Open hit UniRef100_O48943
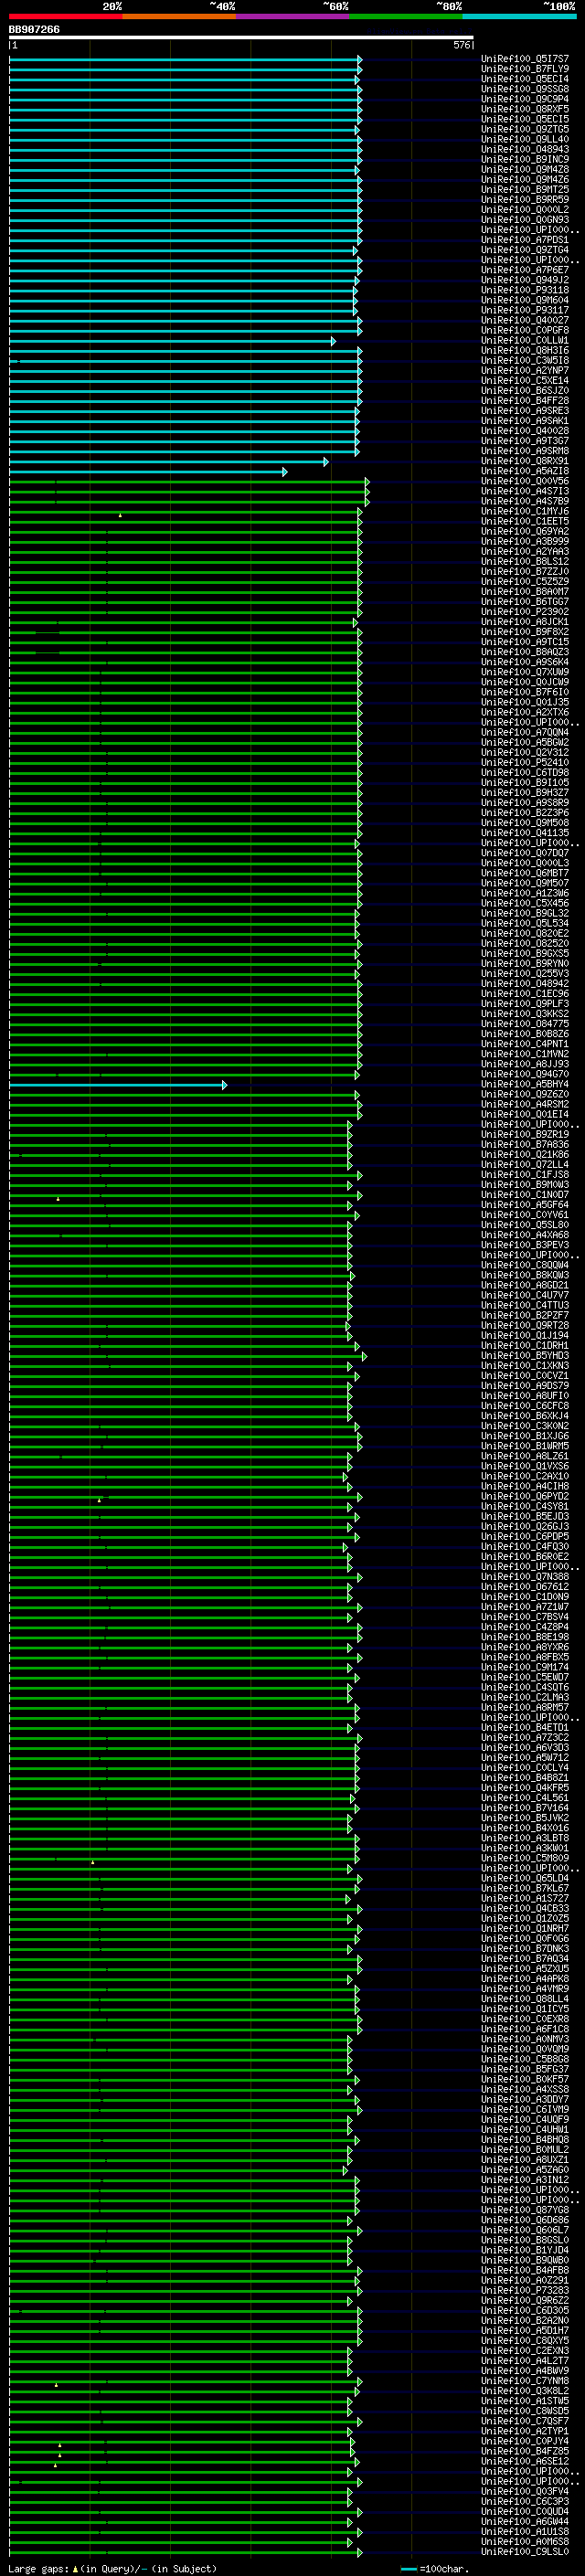585x2576 pixels. (x=525, y=149)
